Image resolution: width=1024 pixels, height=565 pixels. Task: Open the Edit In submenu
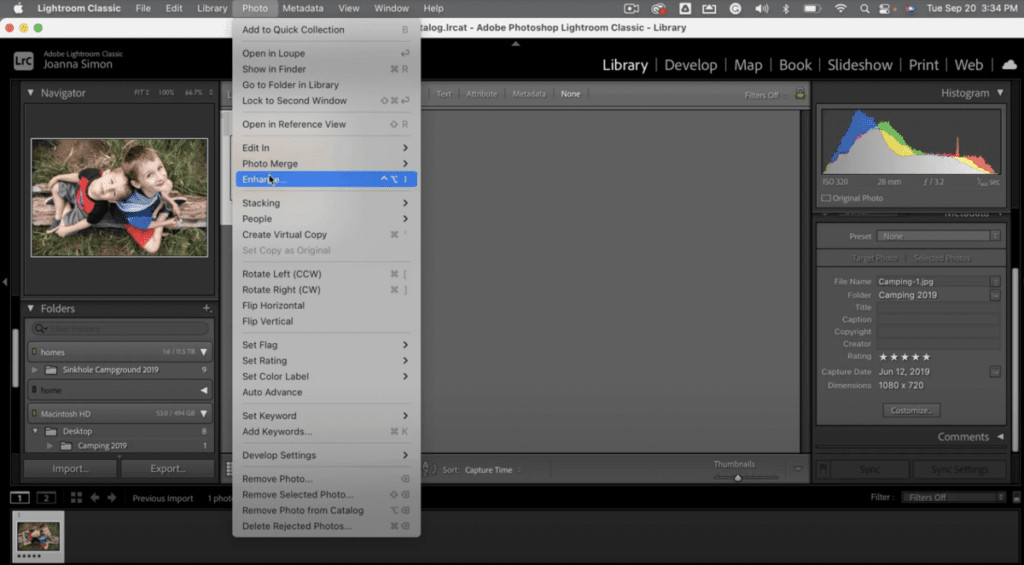pos(326,148)
